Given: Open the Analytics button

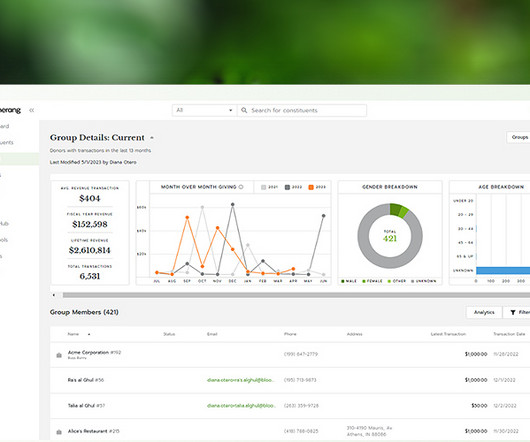Looking at the screenshot, I should coord(484,312).
